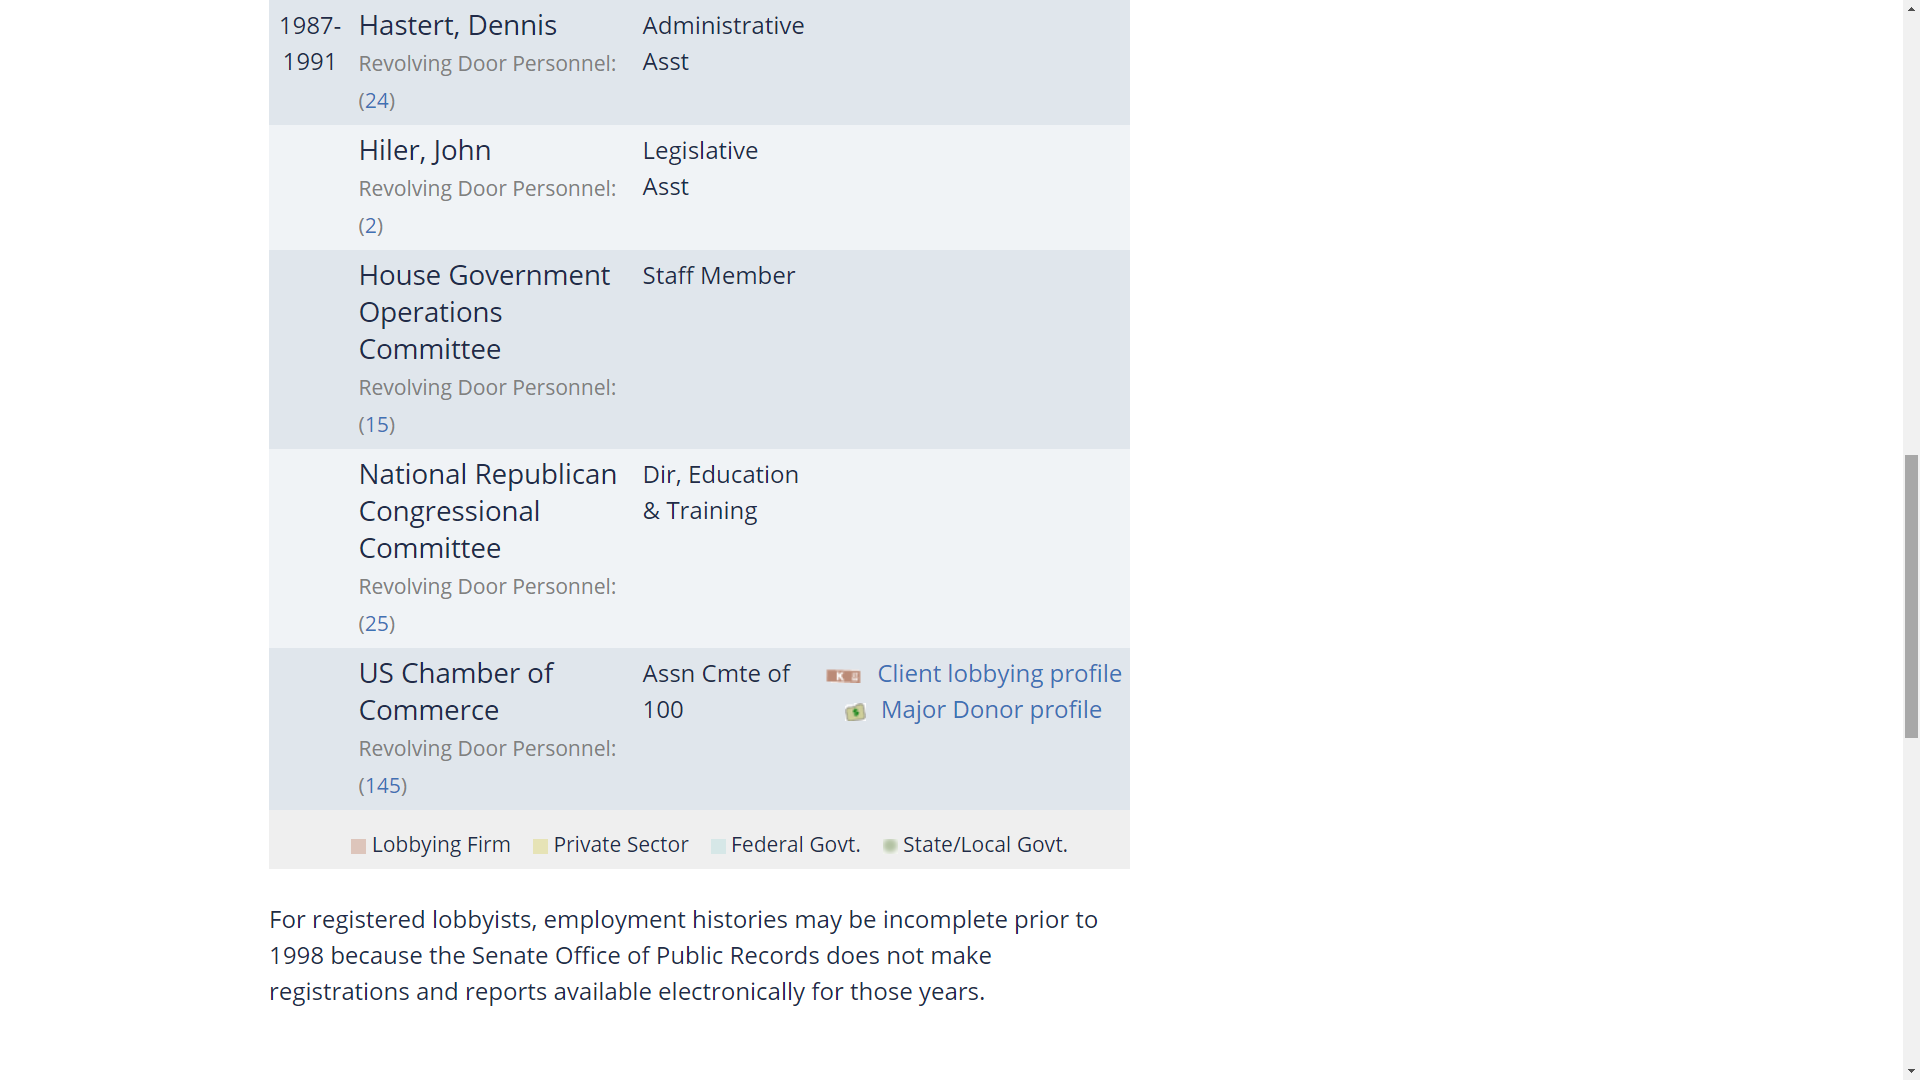Click the Administrative Asst title text

point(723,43)
